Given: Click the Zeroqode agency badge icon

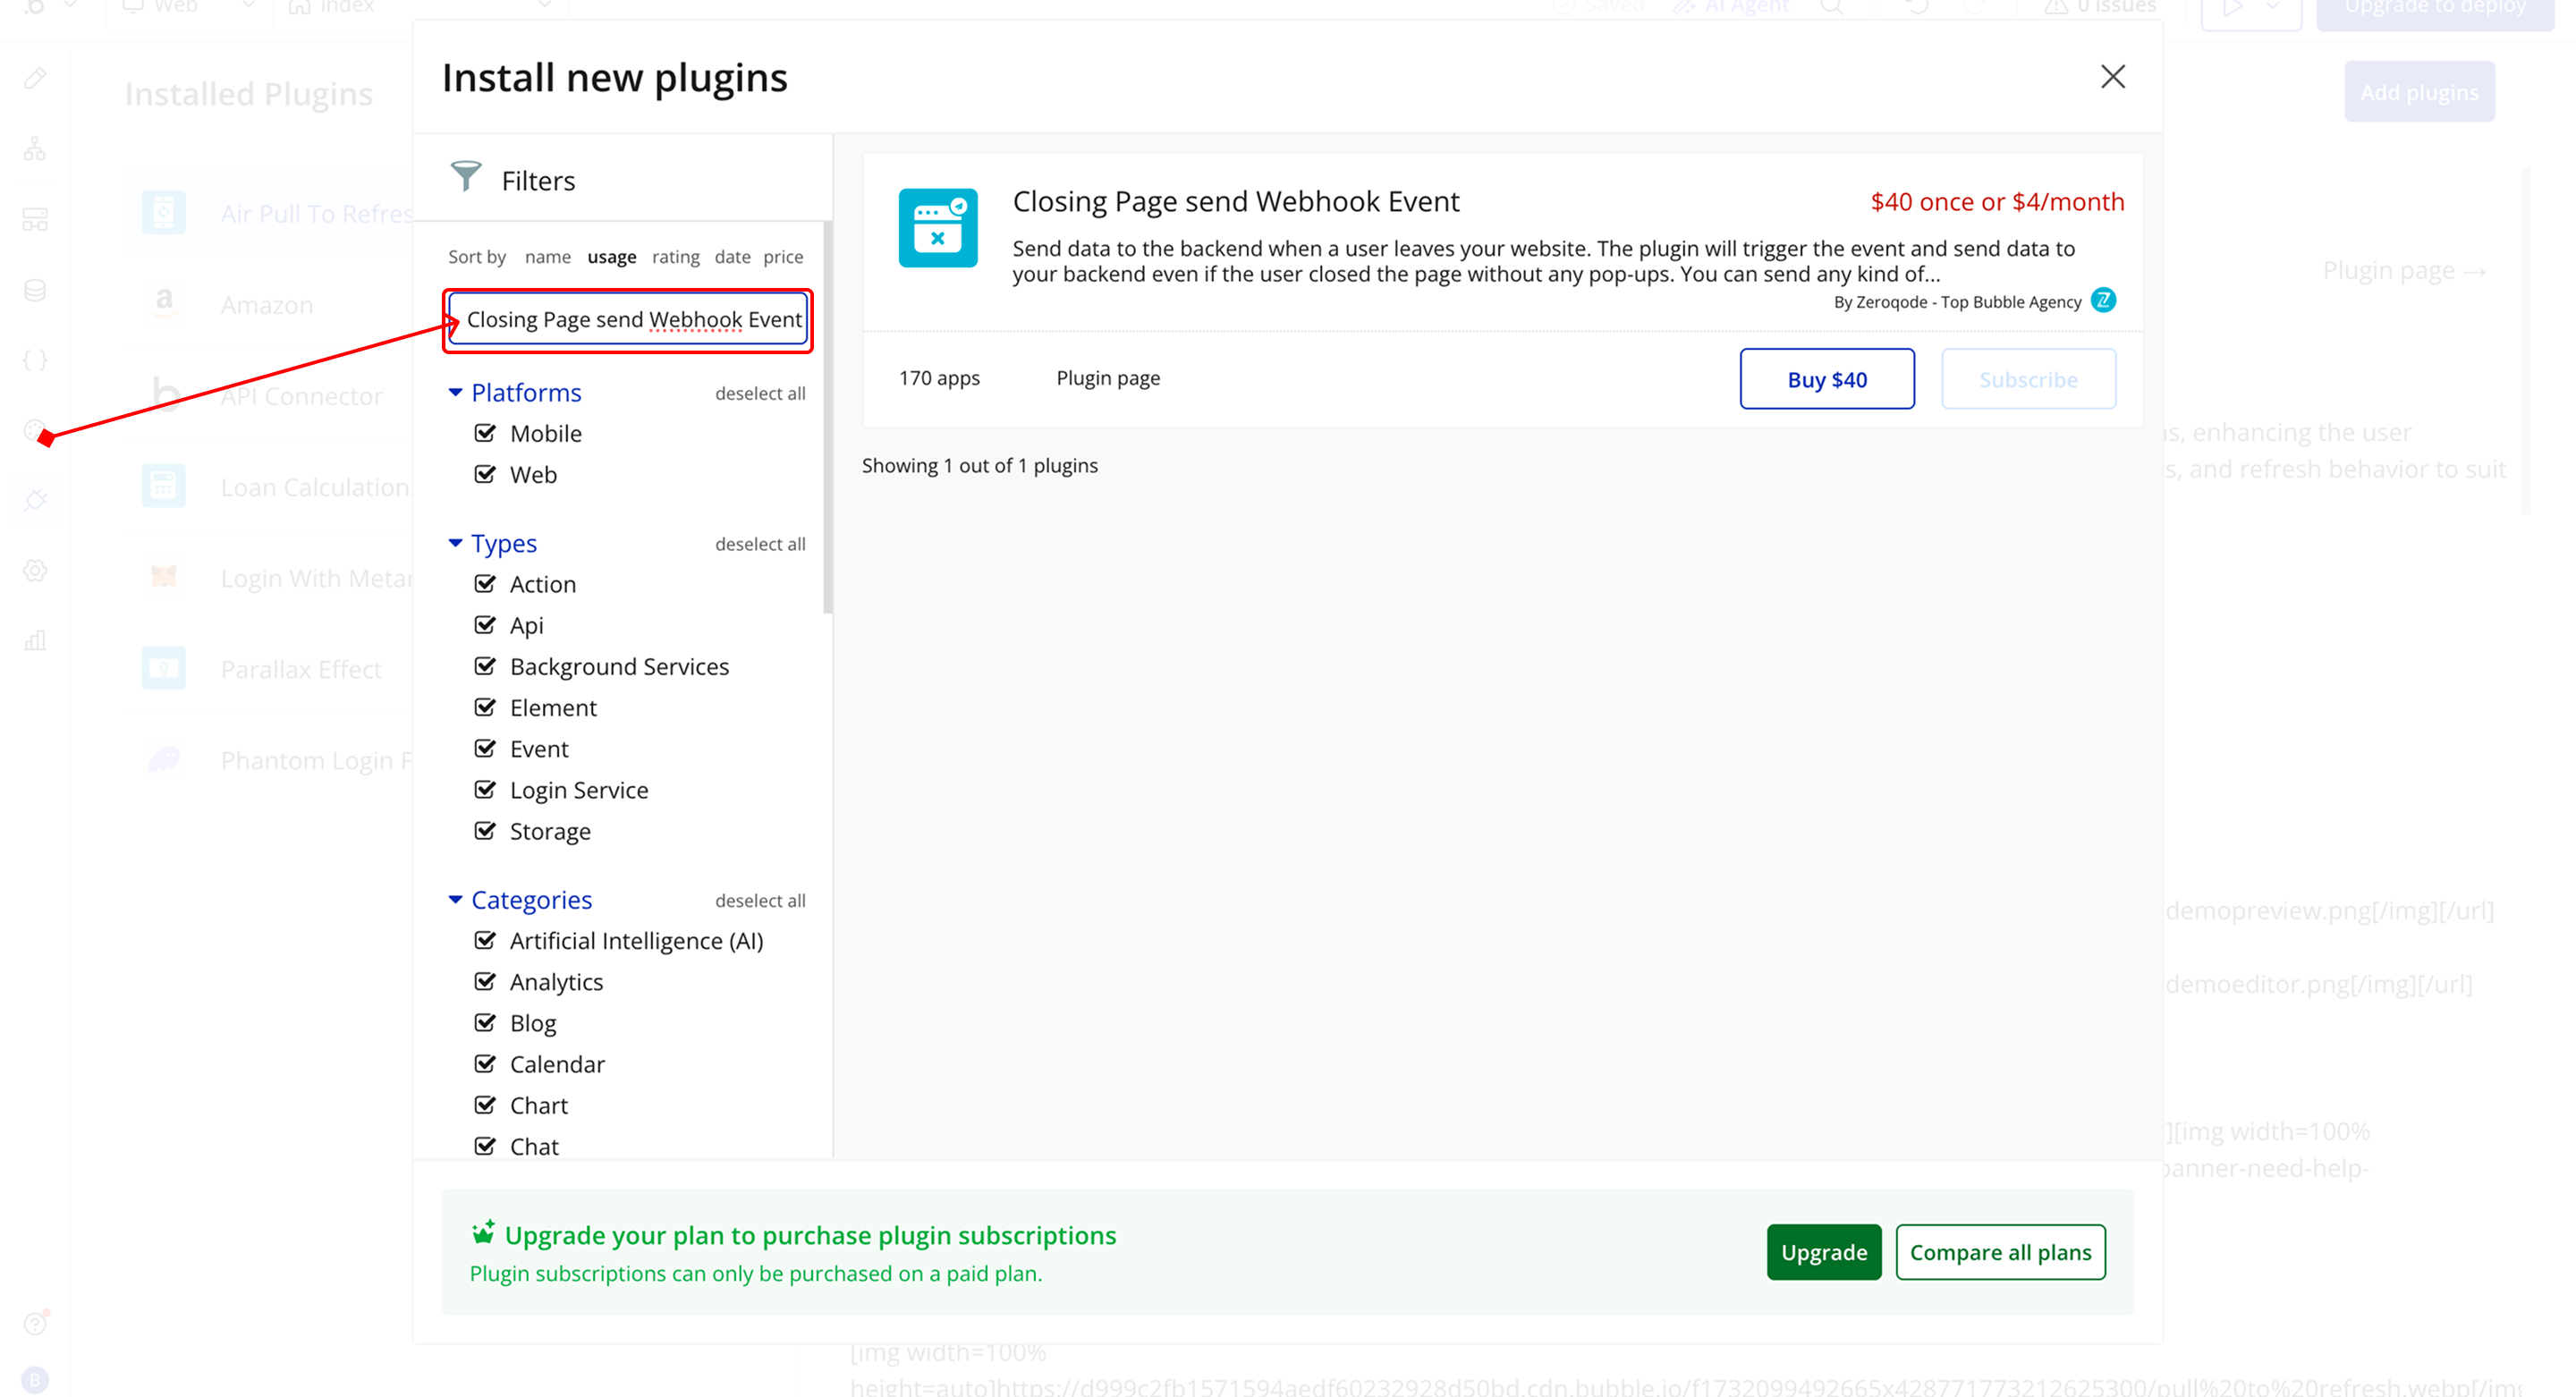Looking at the screenshot, I should (2103, 300).
